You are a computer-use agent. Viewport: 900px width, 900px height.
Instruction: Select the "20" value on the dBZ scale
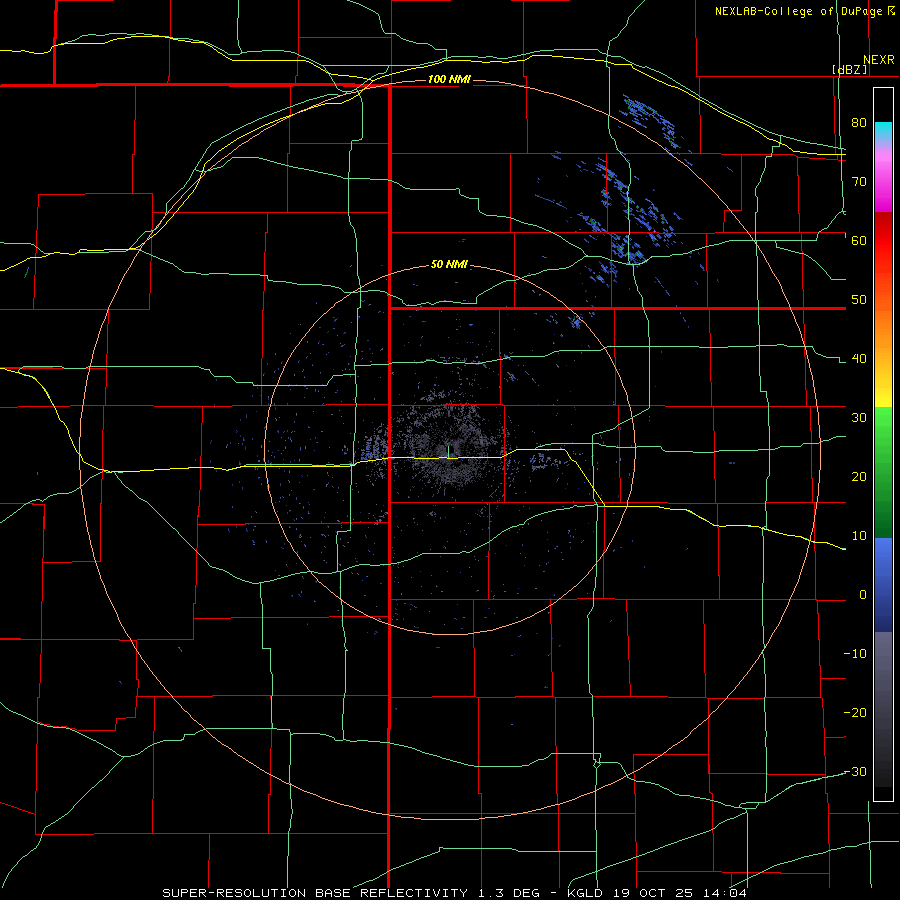tap(859, 476)
